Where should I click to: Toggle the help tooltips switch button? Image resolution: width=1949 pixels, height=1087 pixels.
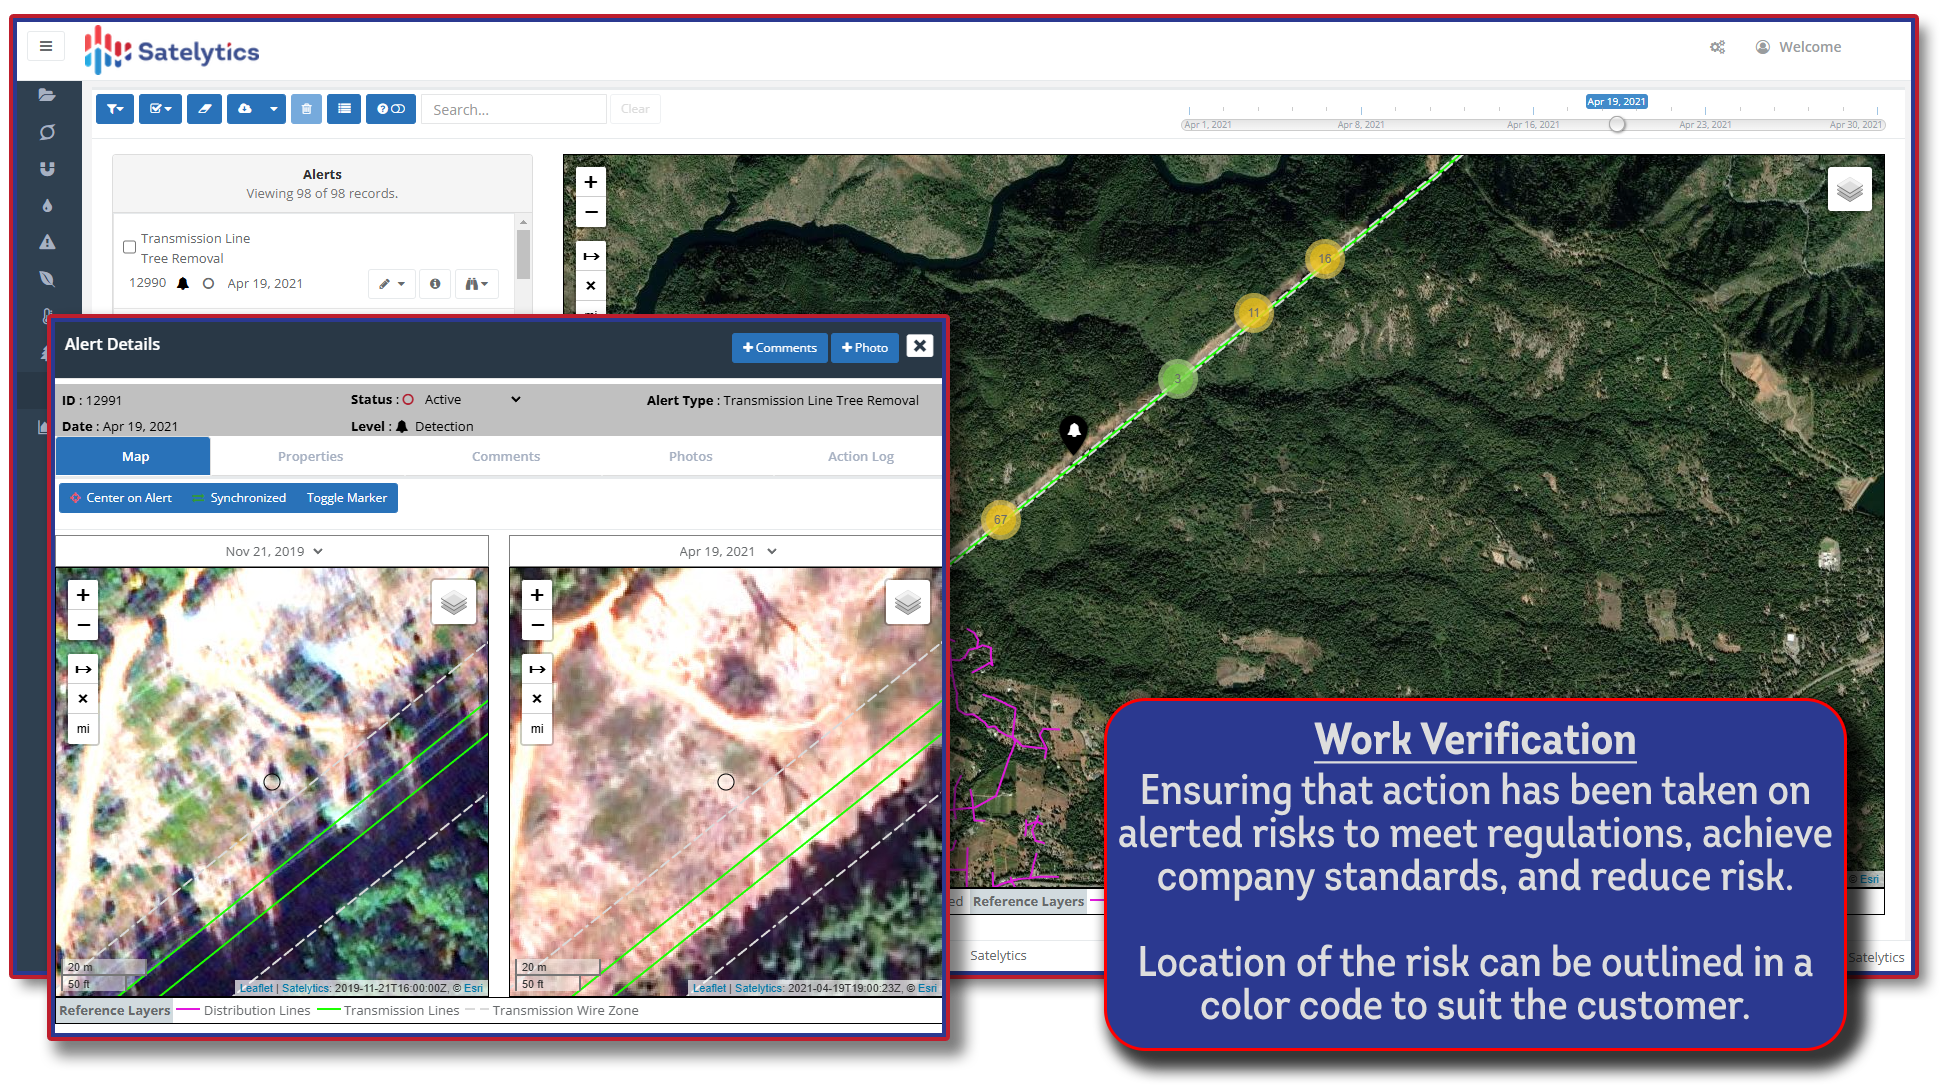[390, 109]
